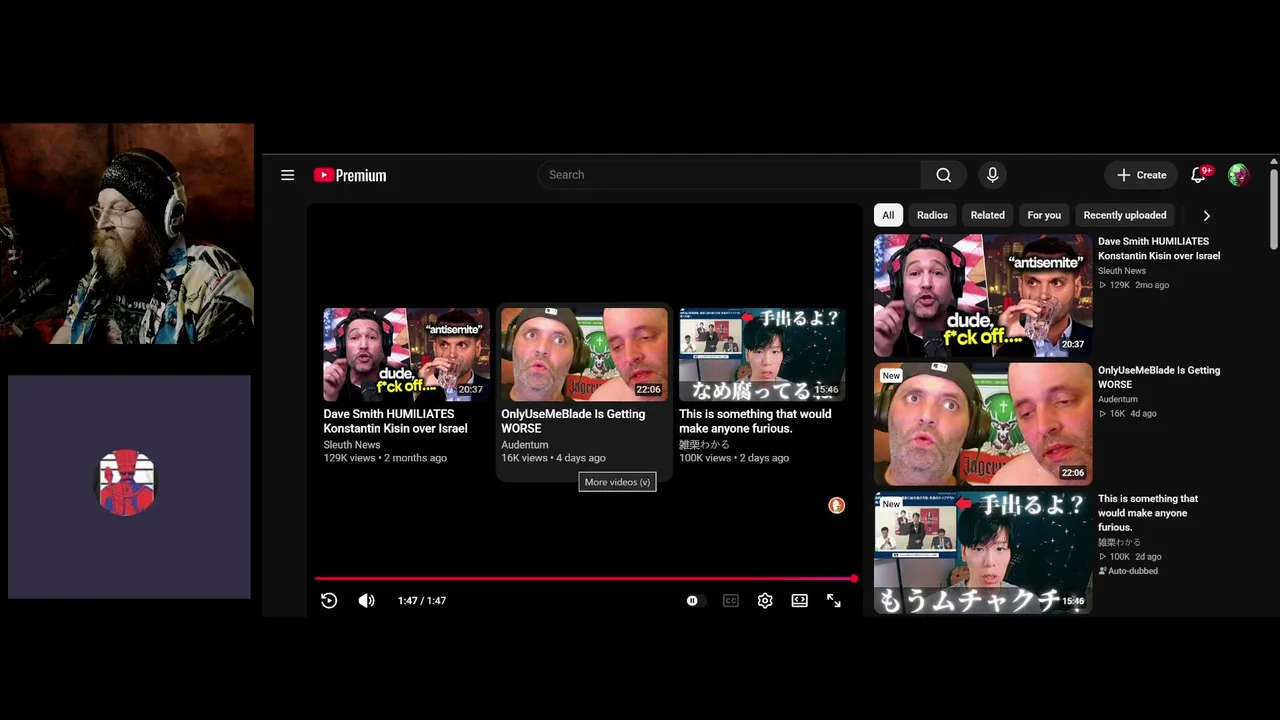
Task: Click 'Audentum' channel name in sidebar
Action: click(1118, 399)
